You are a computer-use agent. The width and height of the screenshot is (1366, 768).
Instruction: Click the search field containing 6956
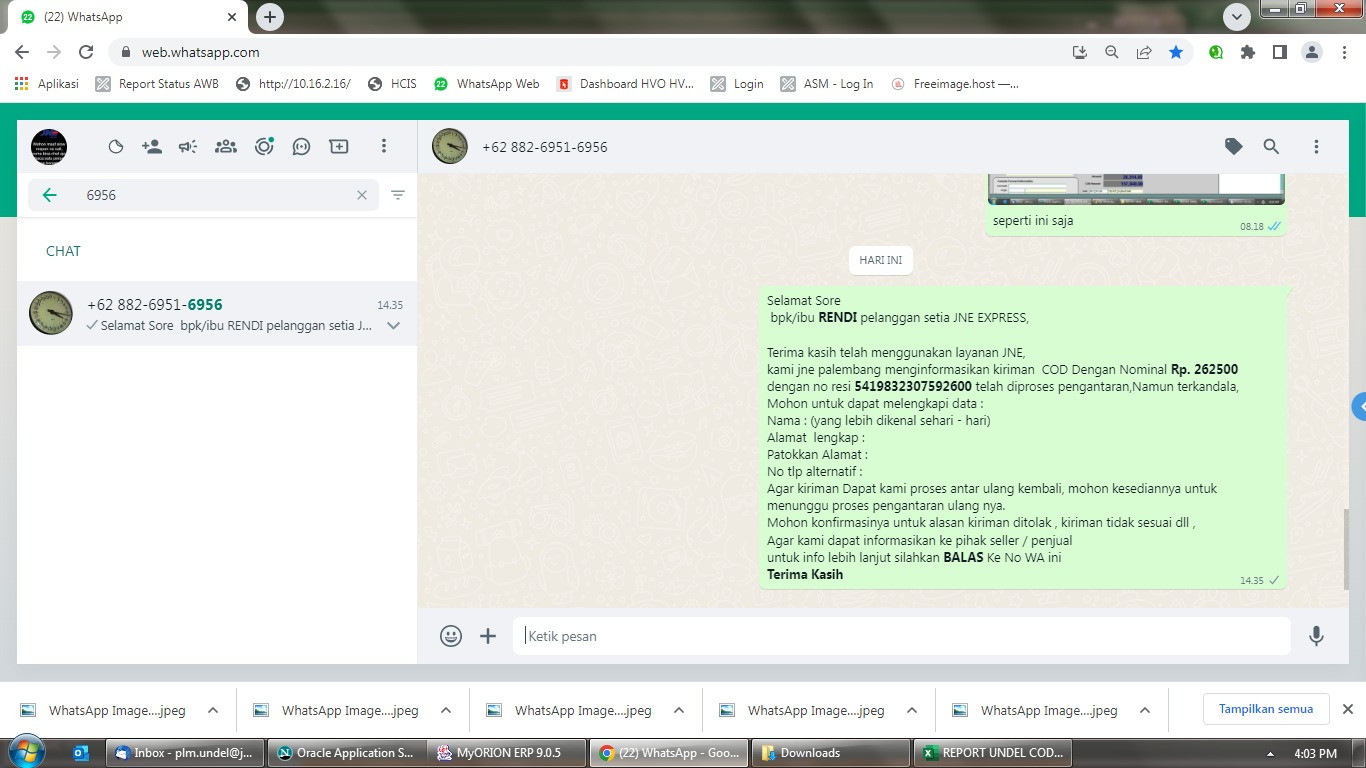(203, 195)
